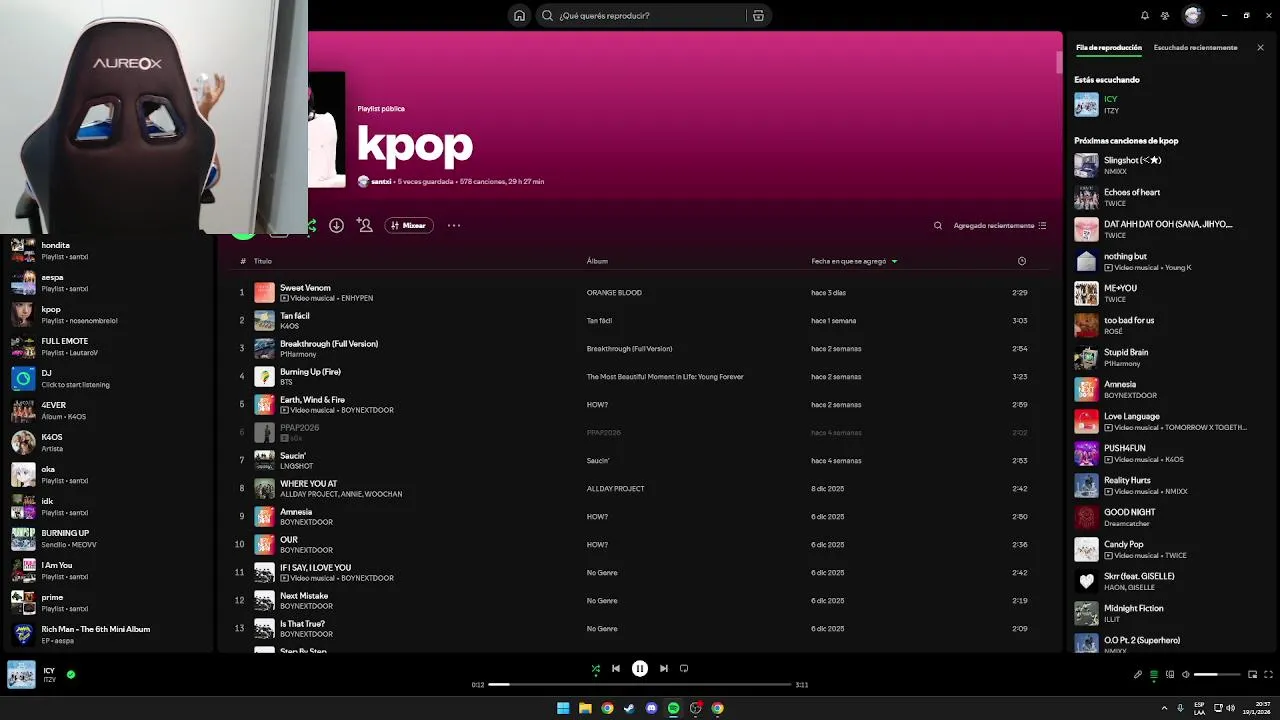Select Love Language in the queue
The image size is (1280, 720).
point(1170,421)
